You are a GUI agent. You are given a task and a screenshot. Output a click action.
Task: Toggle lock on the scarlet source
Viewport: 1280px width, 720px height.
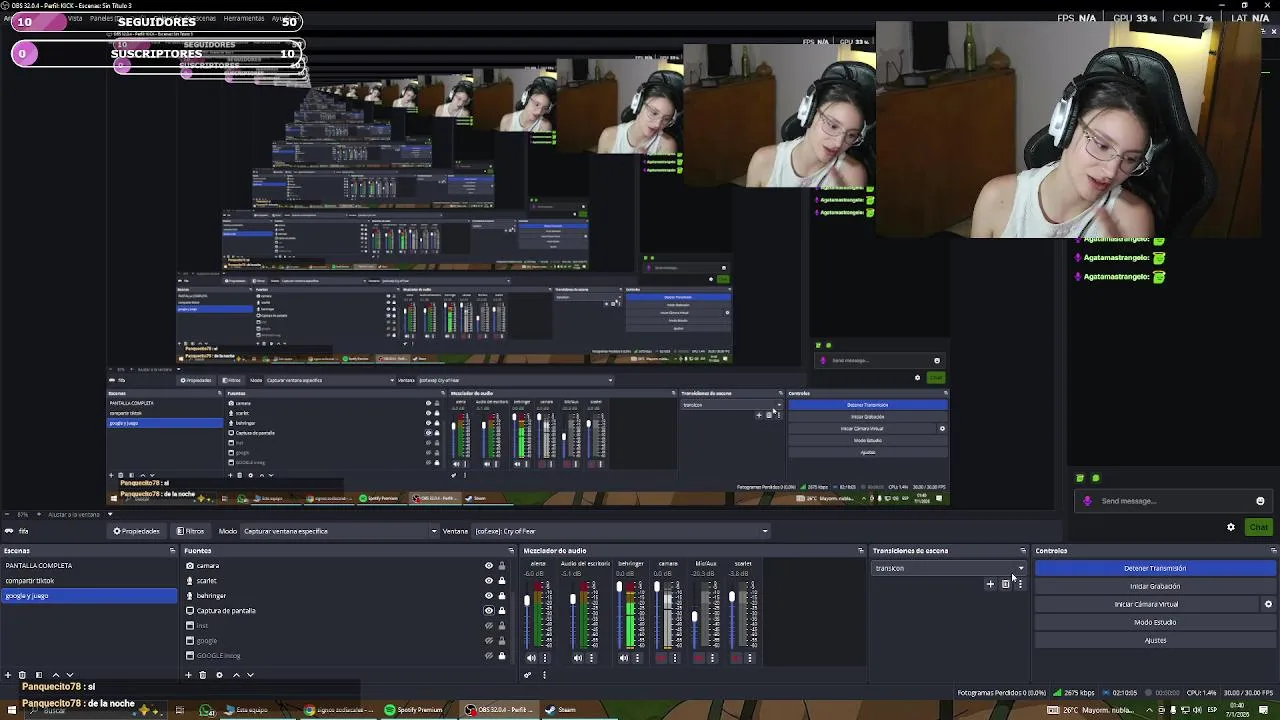pyautogui.click(x=502, y=581)
